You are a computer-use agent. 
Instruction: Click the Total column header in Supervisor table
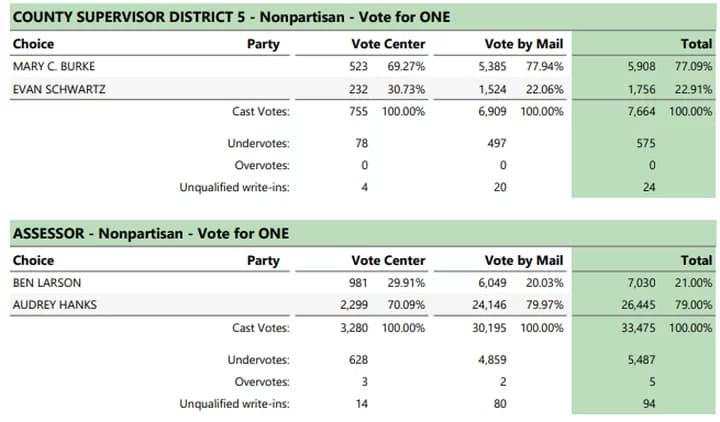pos(696,44)
